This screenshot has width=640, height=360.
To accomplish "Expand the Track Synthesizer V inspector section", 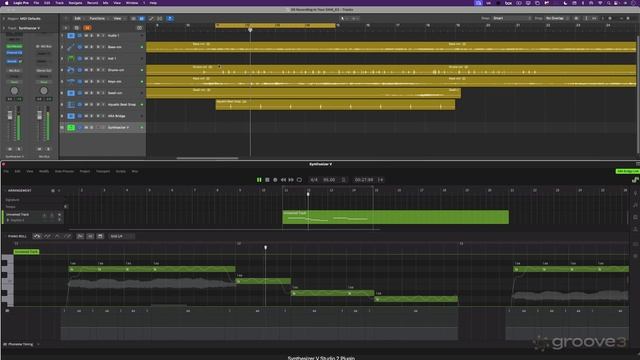I will coord(4,28).
